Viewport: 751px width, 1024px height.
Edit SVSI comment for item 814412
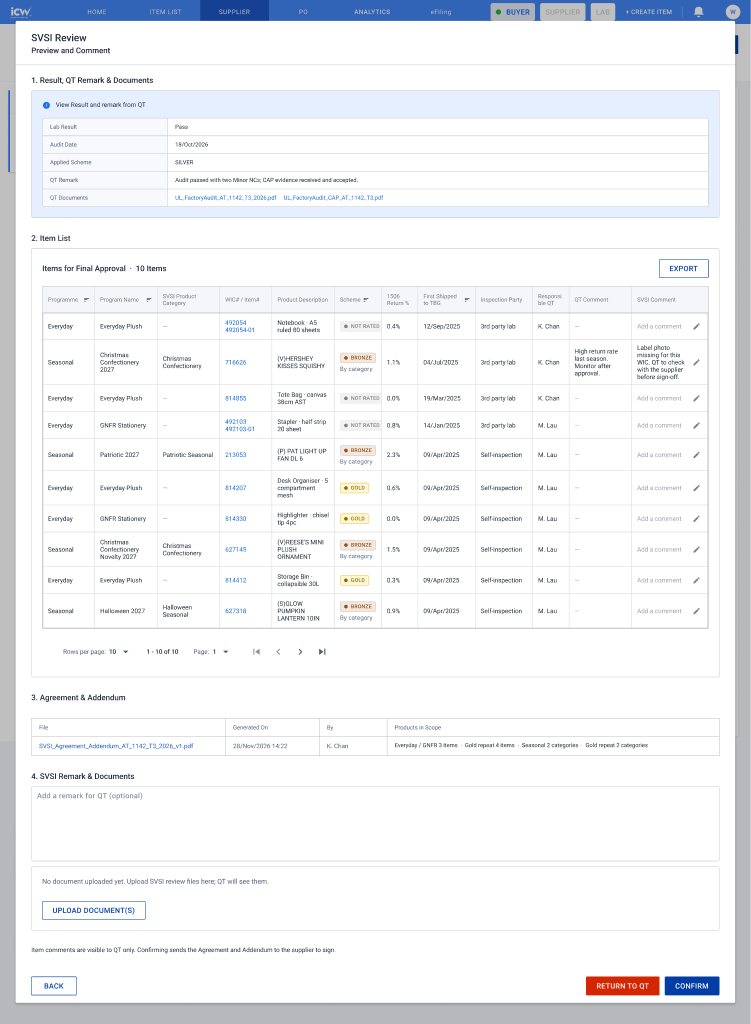coord(696,581)
